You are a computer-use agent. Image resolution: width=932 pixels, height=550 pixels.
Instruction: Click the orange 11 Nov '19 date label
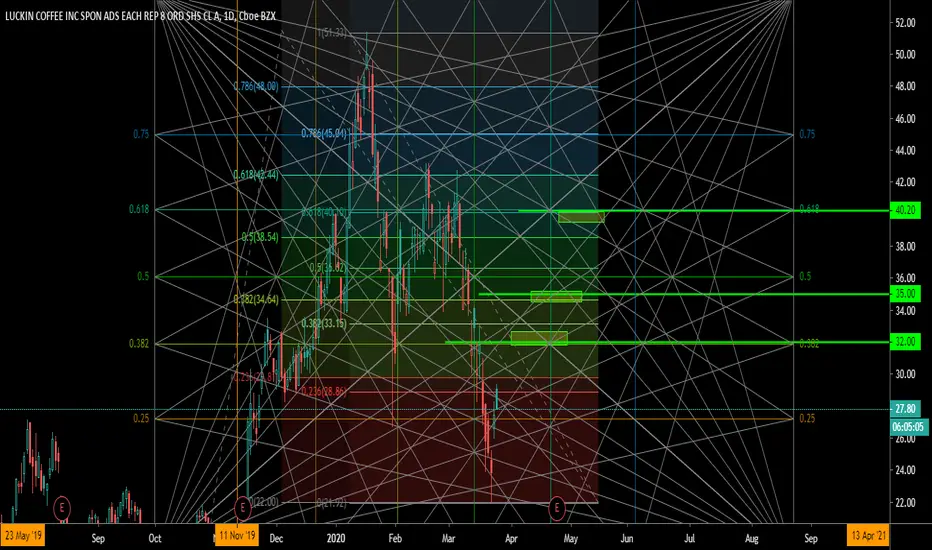click(237, 536)
